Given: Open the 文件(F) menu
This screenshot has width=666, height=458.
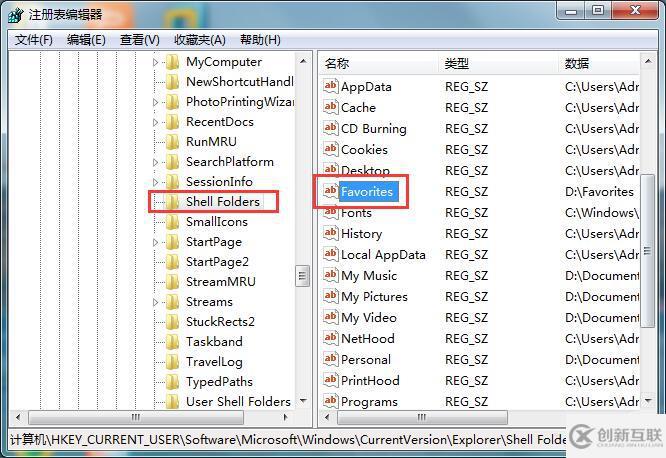Looking at the screenshot, I should pos(34,40).
